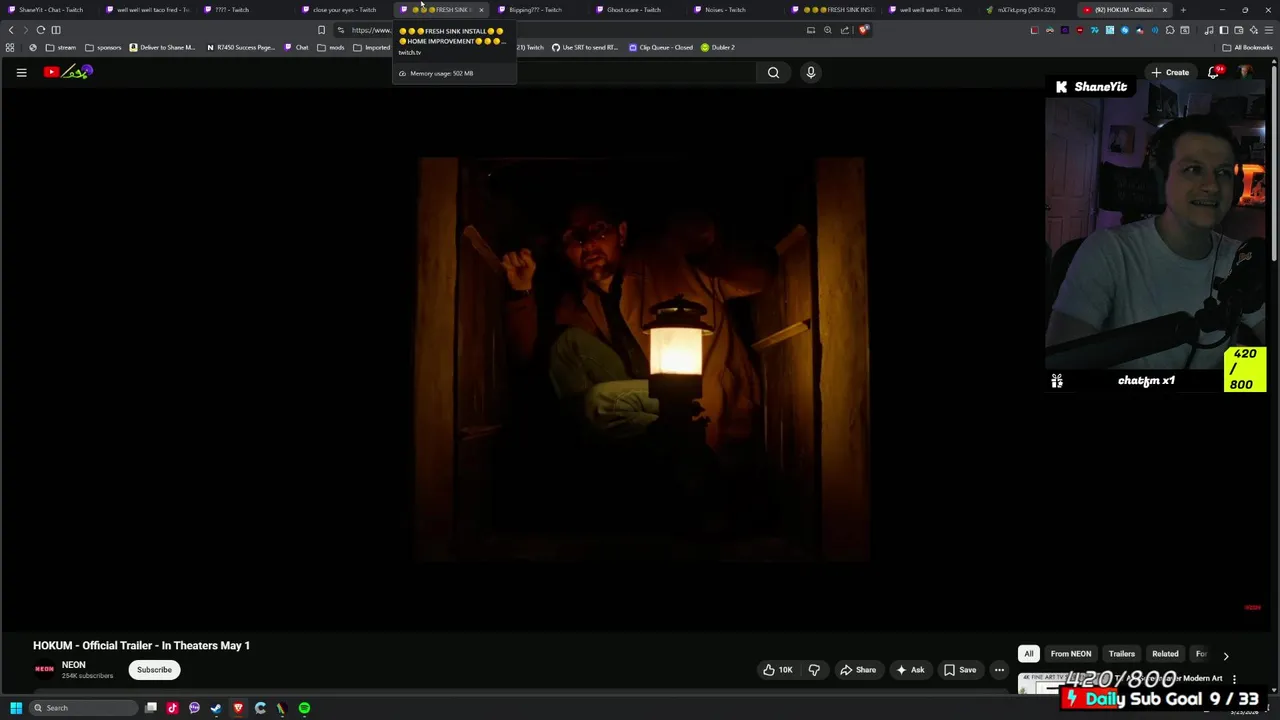Viewport: 1280px width, 720px height.
Task: Share the HOKUM trailer
Action: [858, 670]
